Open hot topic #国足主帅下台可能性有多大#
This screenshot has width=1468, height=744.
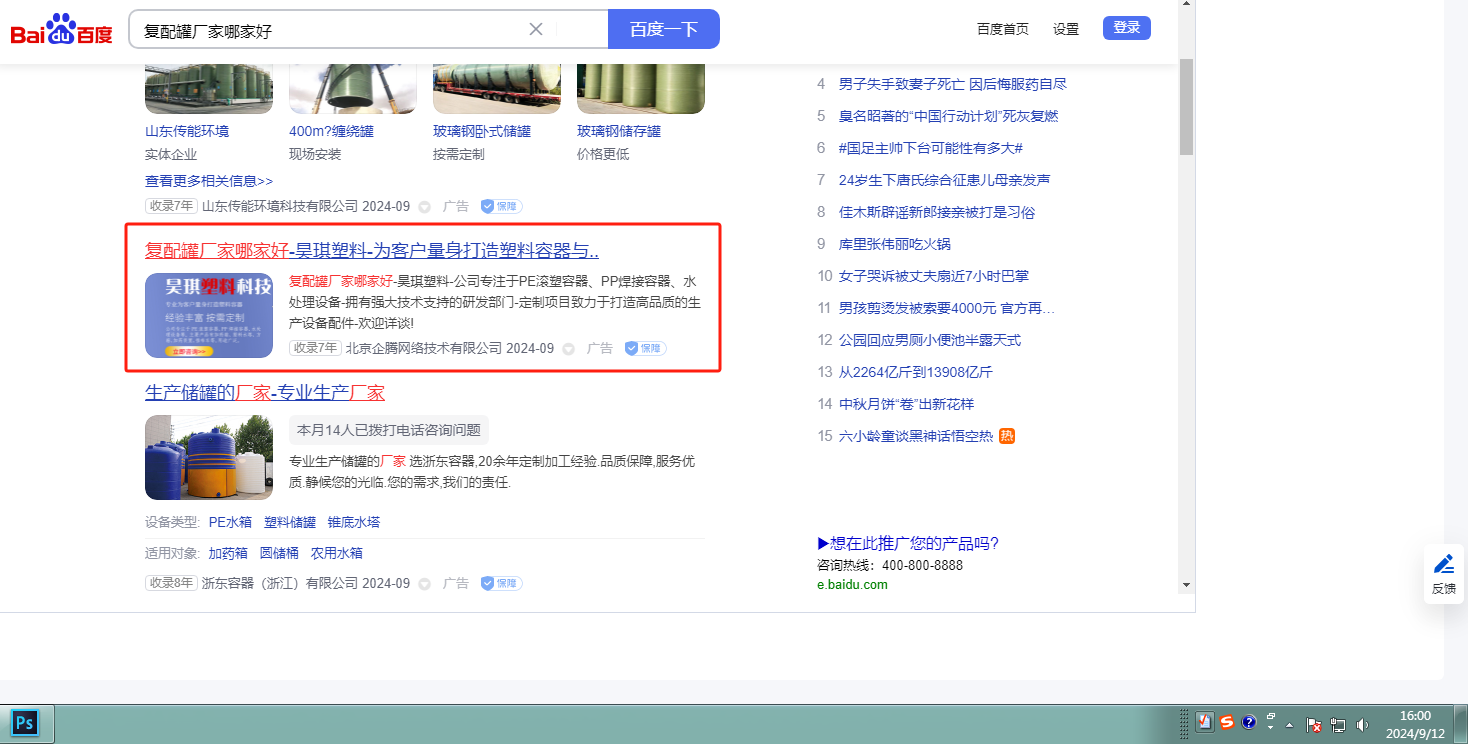tap(930, 148)
